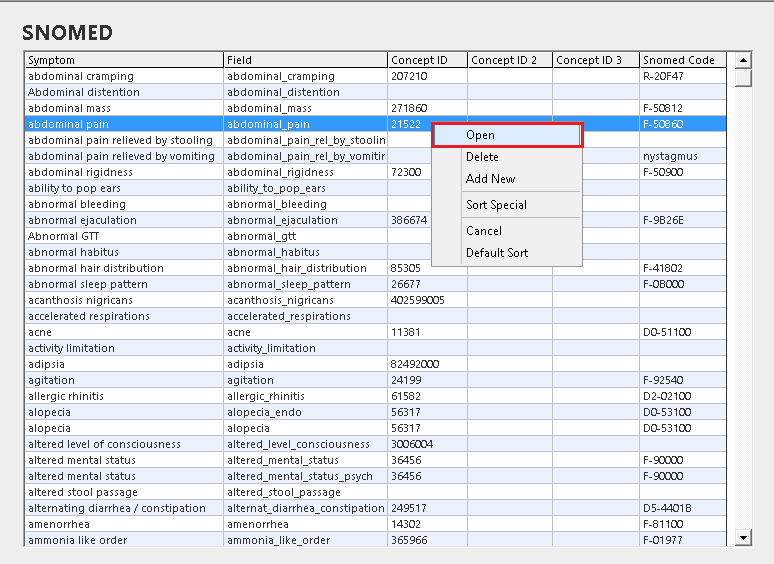The image size is (774, 564).
Task: Choose Default Sort menu entry
Action: point(507,253)
